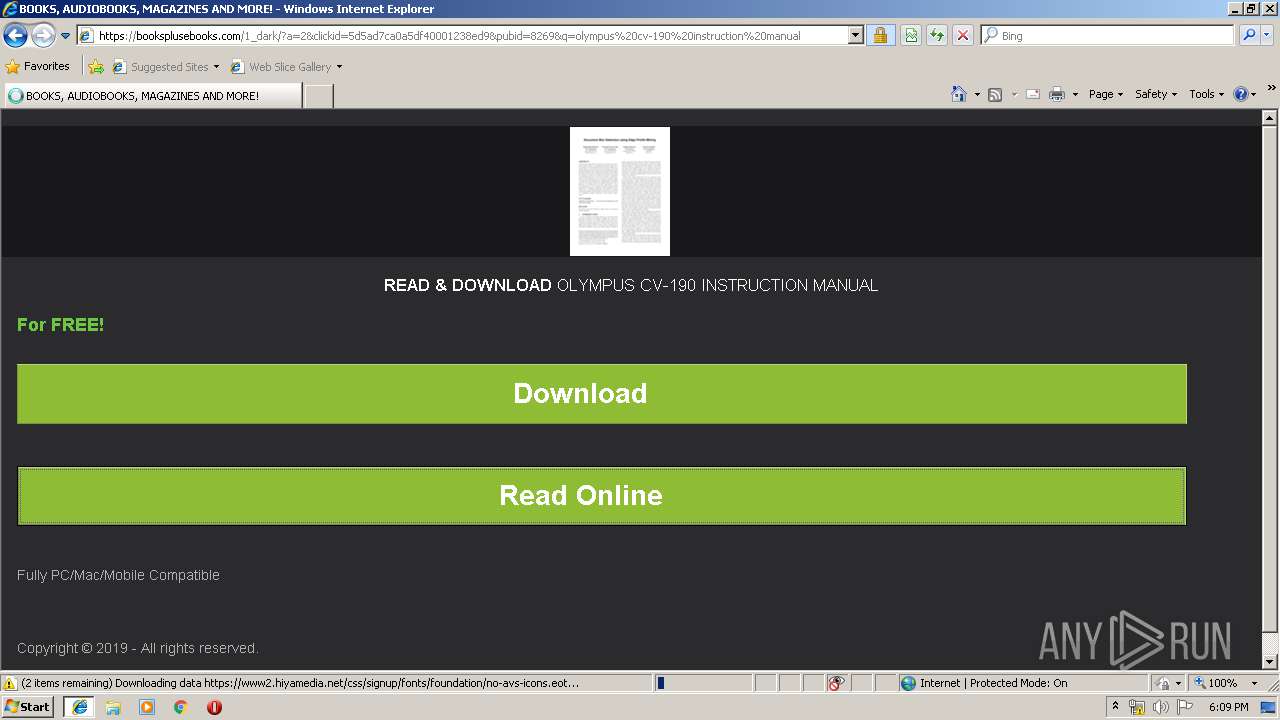
Task: Show hidden tray icons arrow
Action: tap(1115, 707)
